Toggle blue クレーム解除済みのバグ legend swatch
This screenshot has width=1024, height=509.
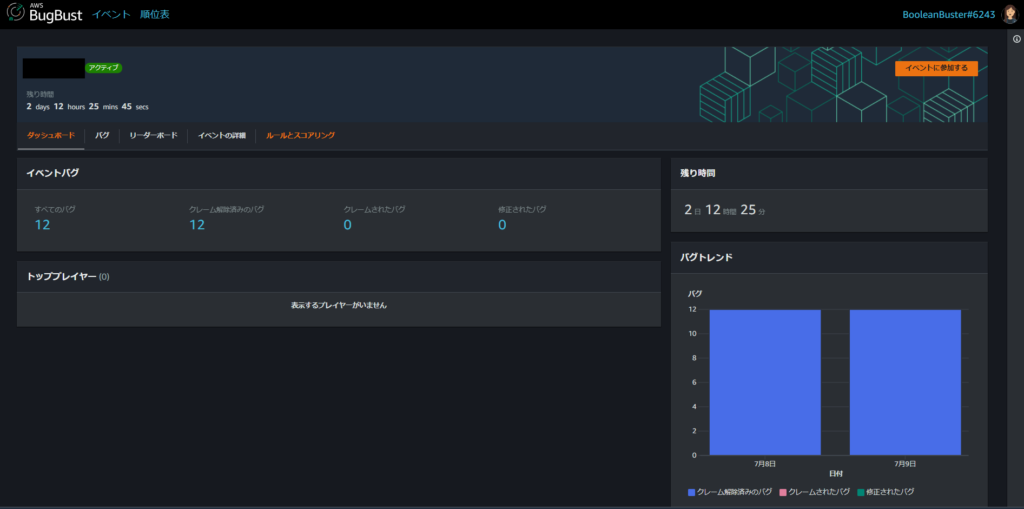point(691,491)
